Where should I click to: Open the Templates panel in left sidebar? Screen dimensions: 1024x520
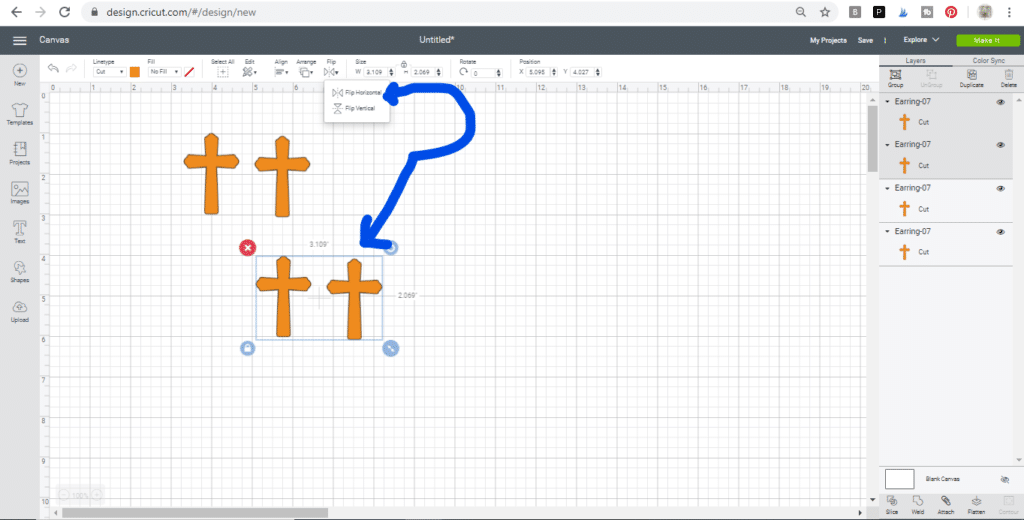(19, 112)
